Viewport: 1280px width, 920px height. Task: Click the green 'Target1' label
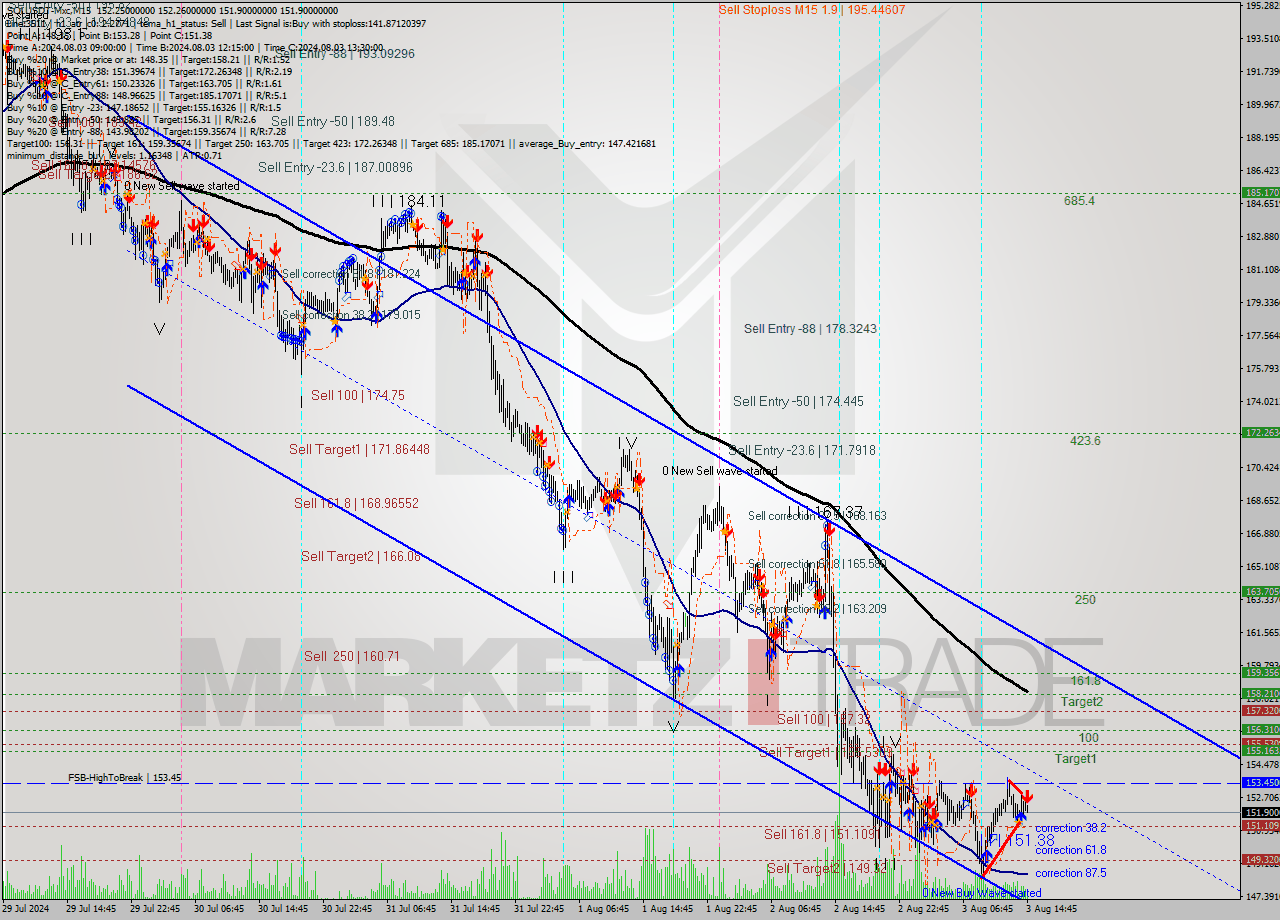[1075, 759]
